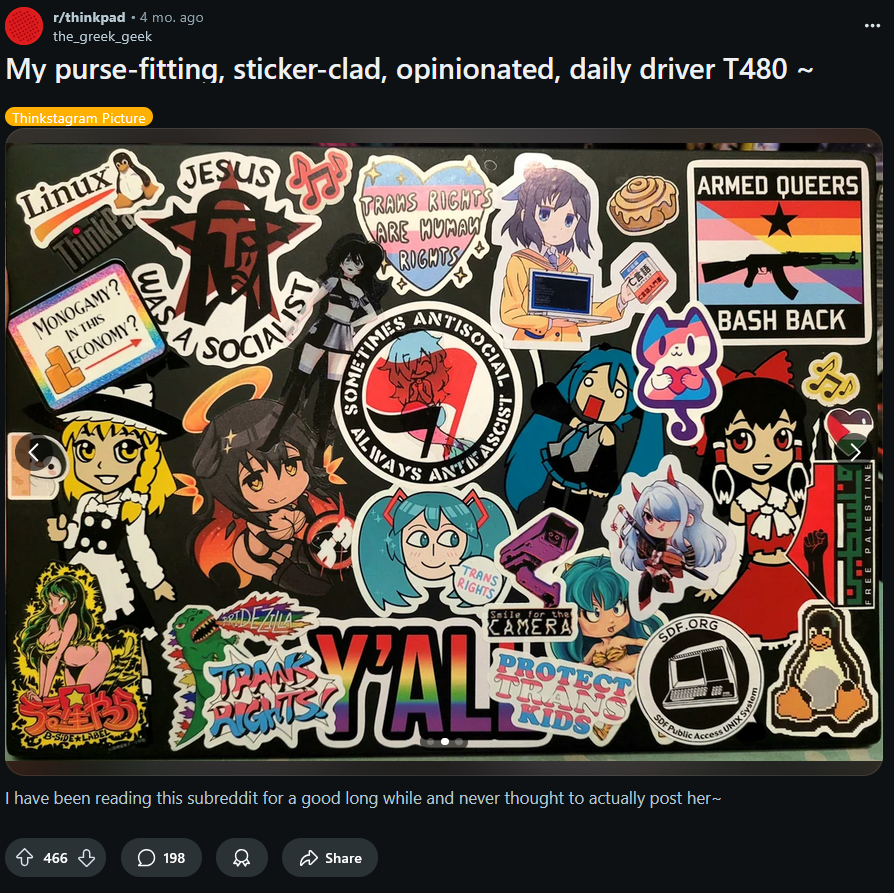
Task: Filter by Thinkstagram Picture flair
Action: coord(79,117)
